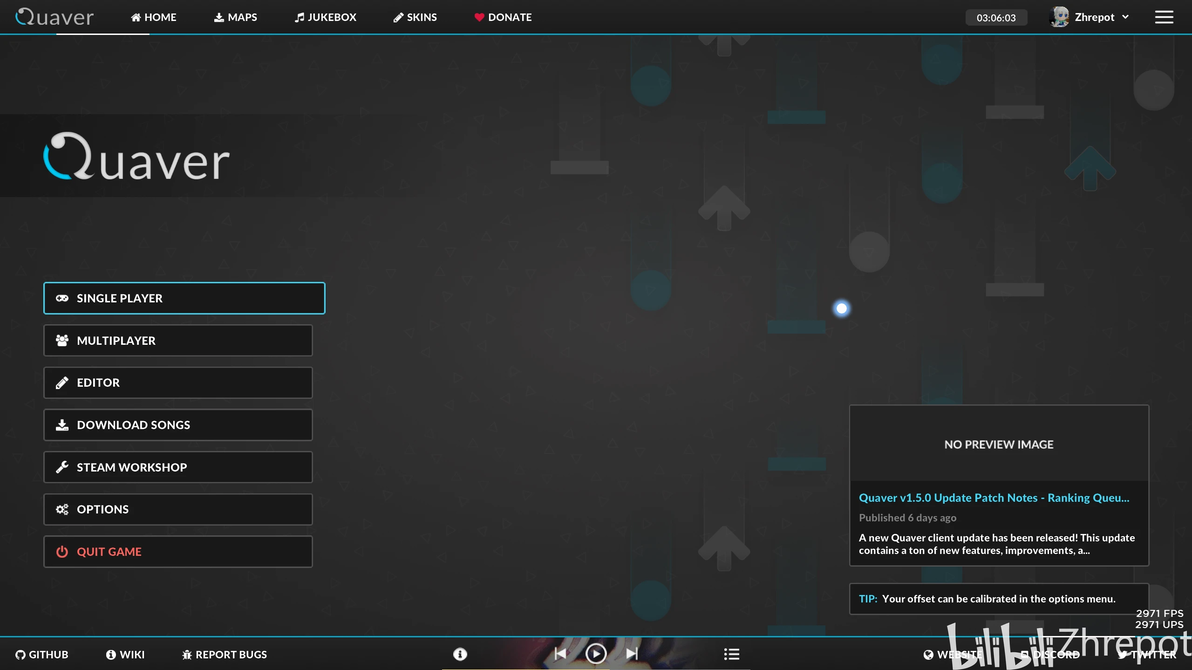Open the Website link
1192x670 pixels.
(x=953, y=654)
